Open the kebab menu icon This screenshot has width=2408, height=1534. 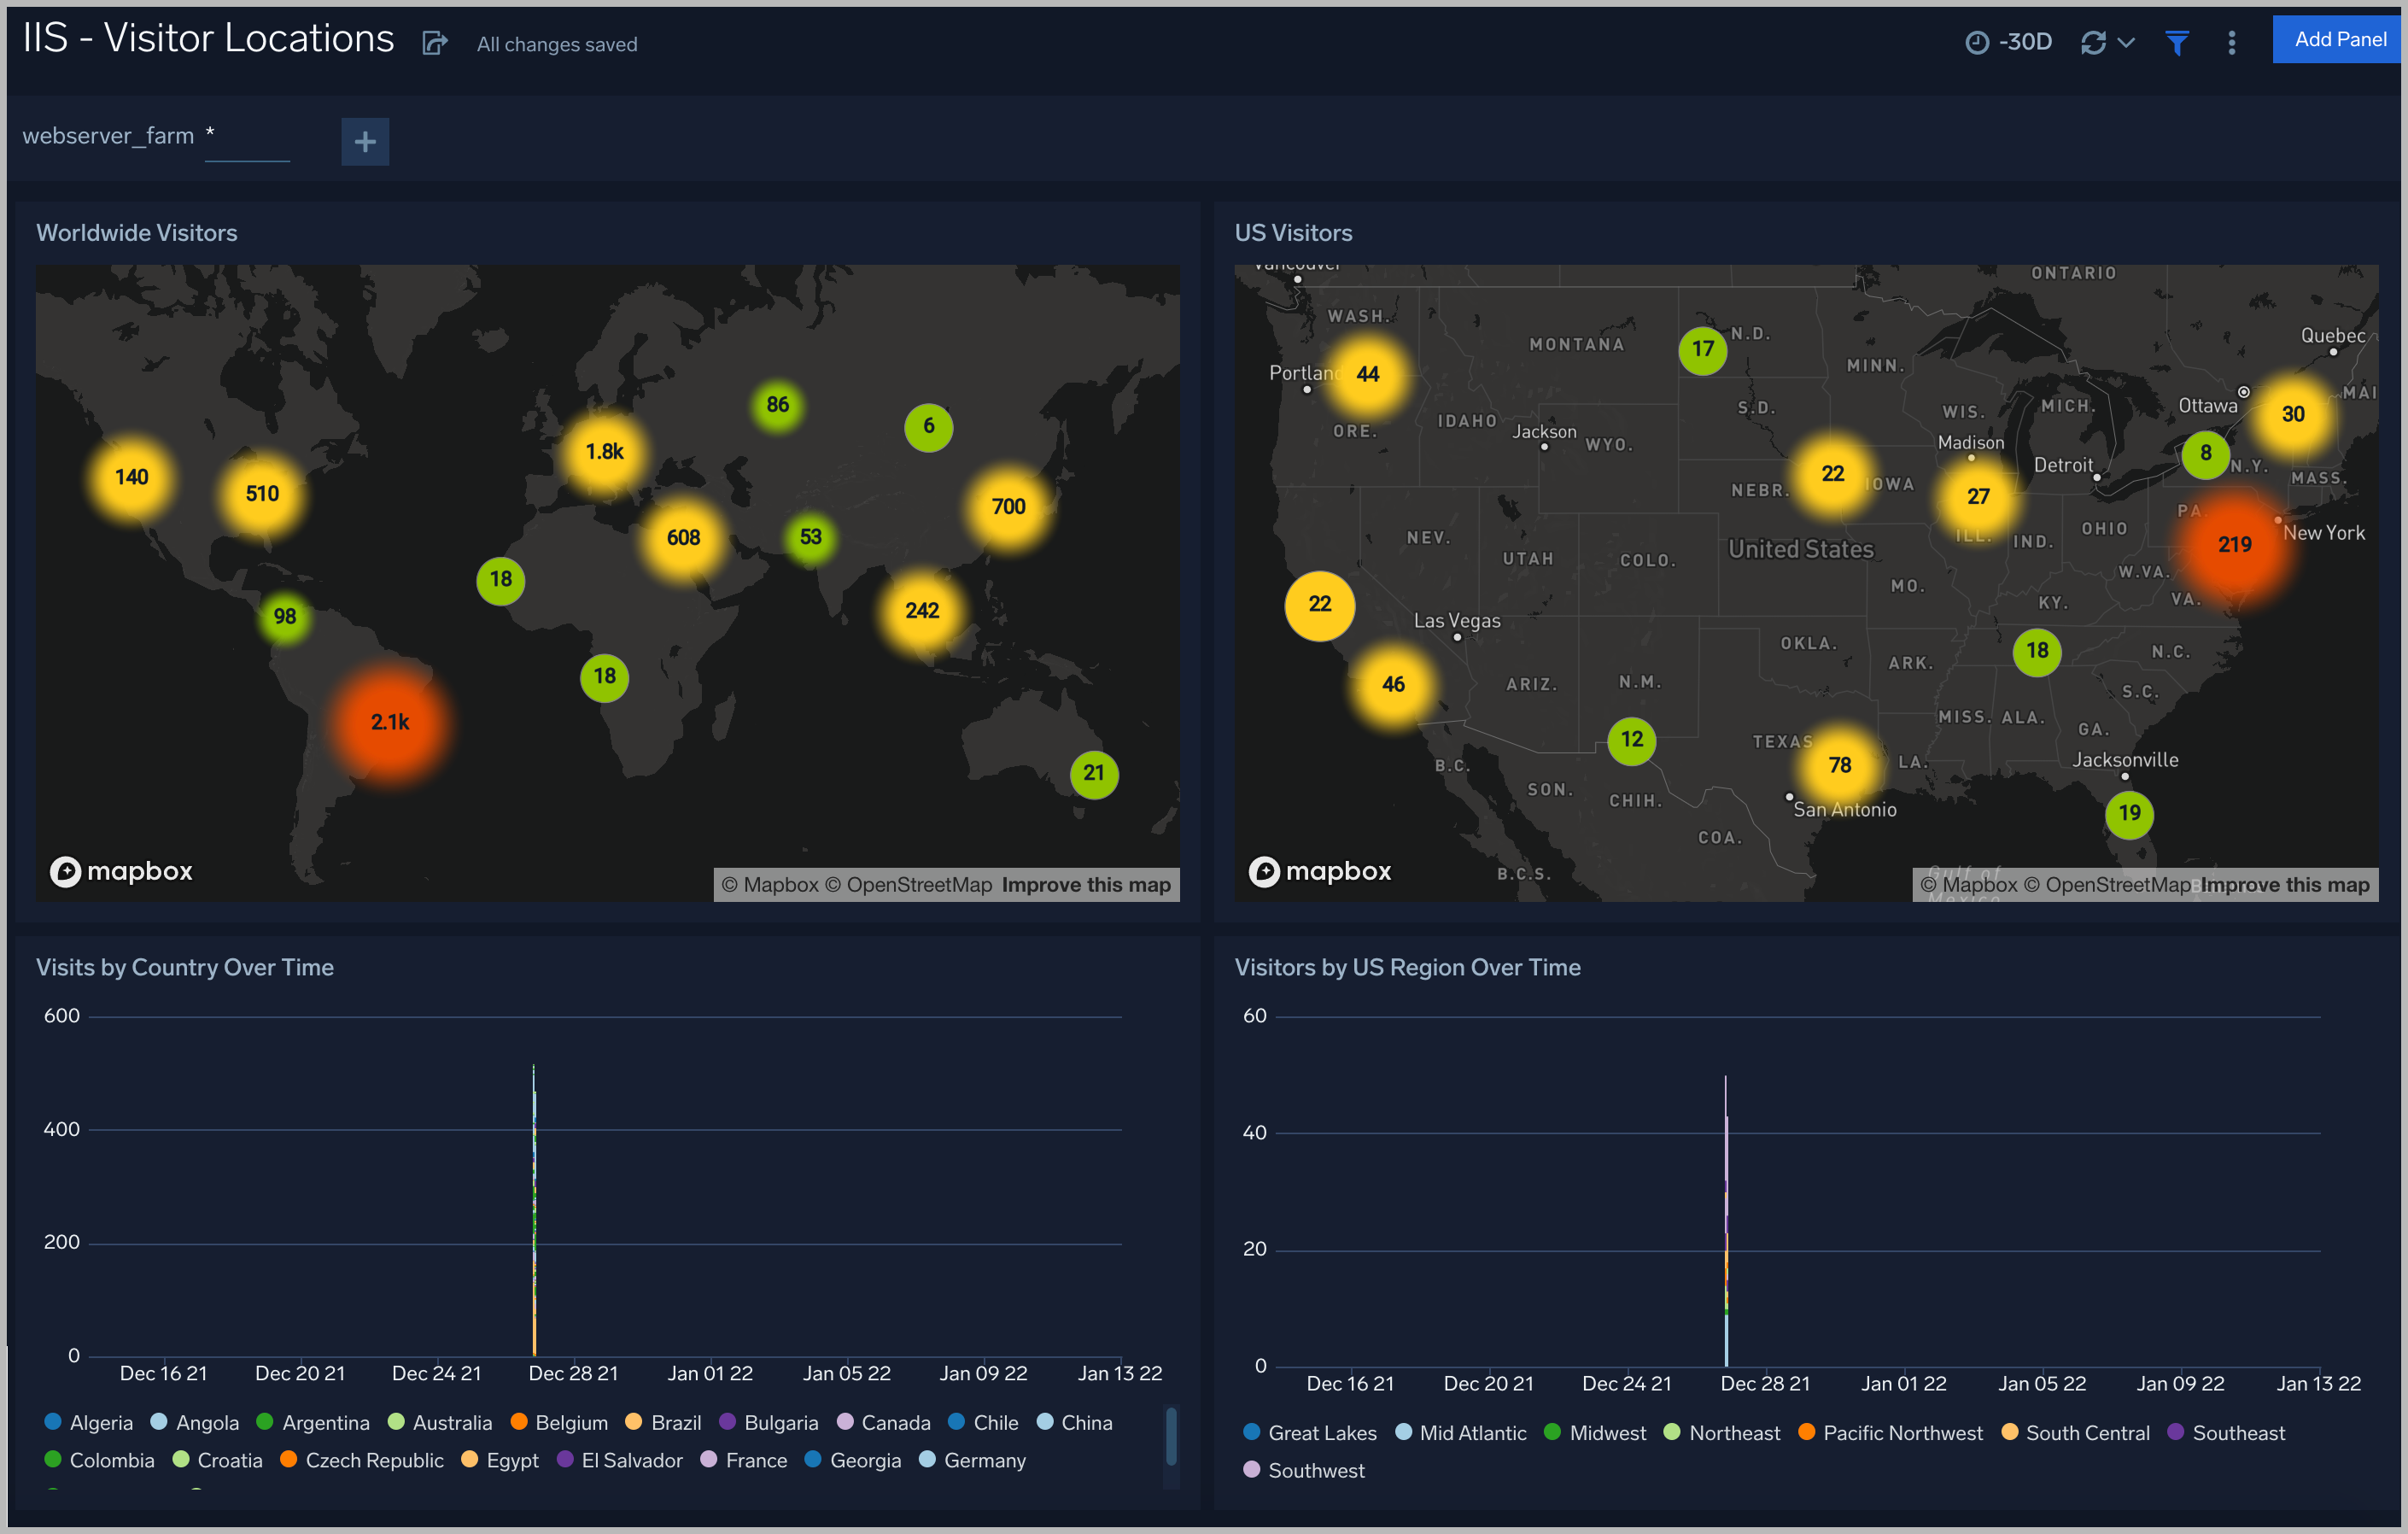pyautogui.click(x=2230, y=42)
